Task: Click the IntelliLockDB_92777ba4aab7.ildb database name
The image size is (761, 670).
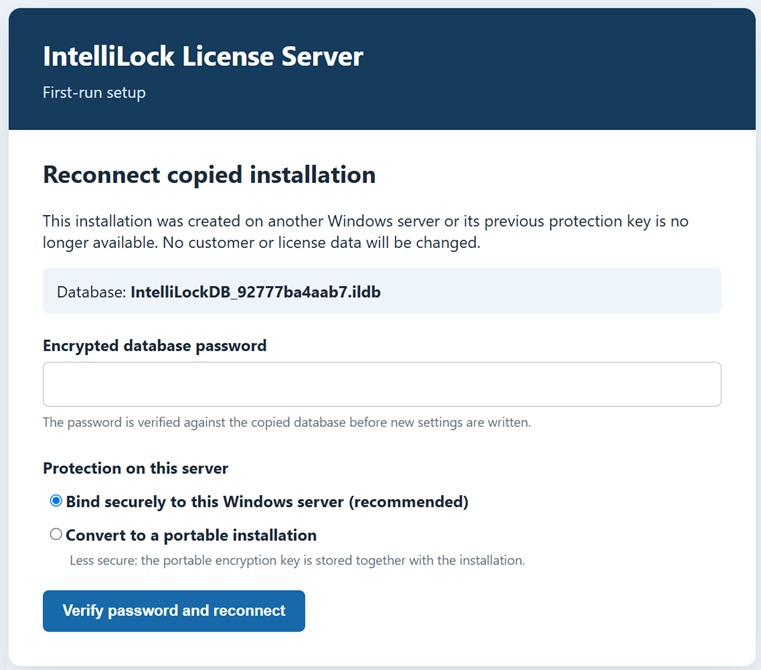Action: point(256,292)
